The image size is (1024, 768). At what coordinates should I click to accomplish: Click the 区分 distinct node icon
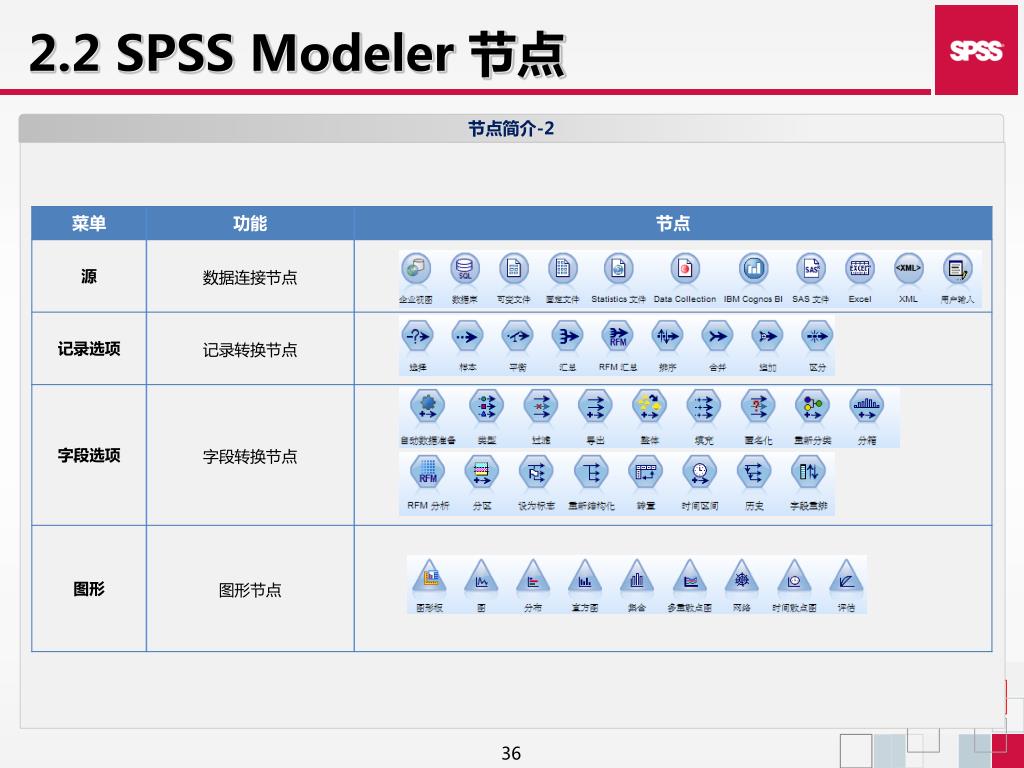coord(818,337)
